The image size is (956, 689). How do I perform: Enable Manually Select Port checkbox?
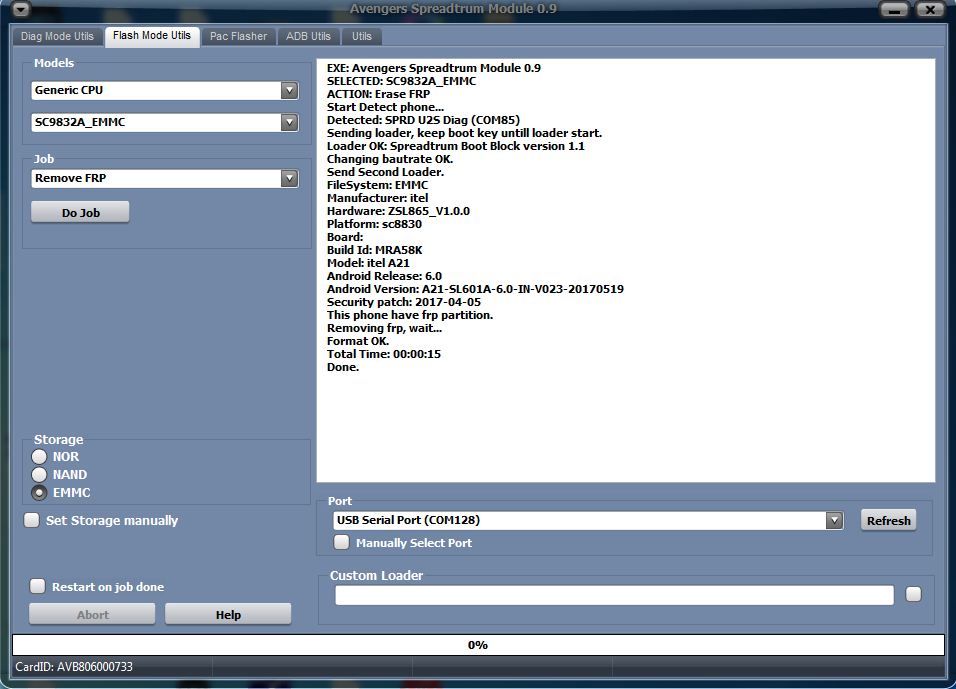click(341, 542)
